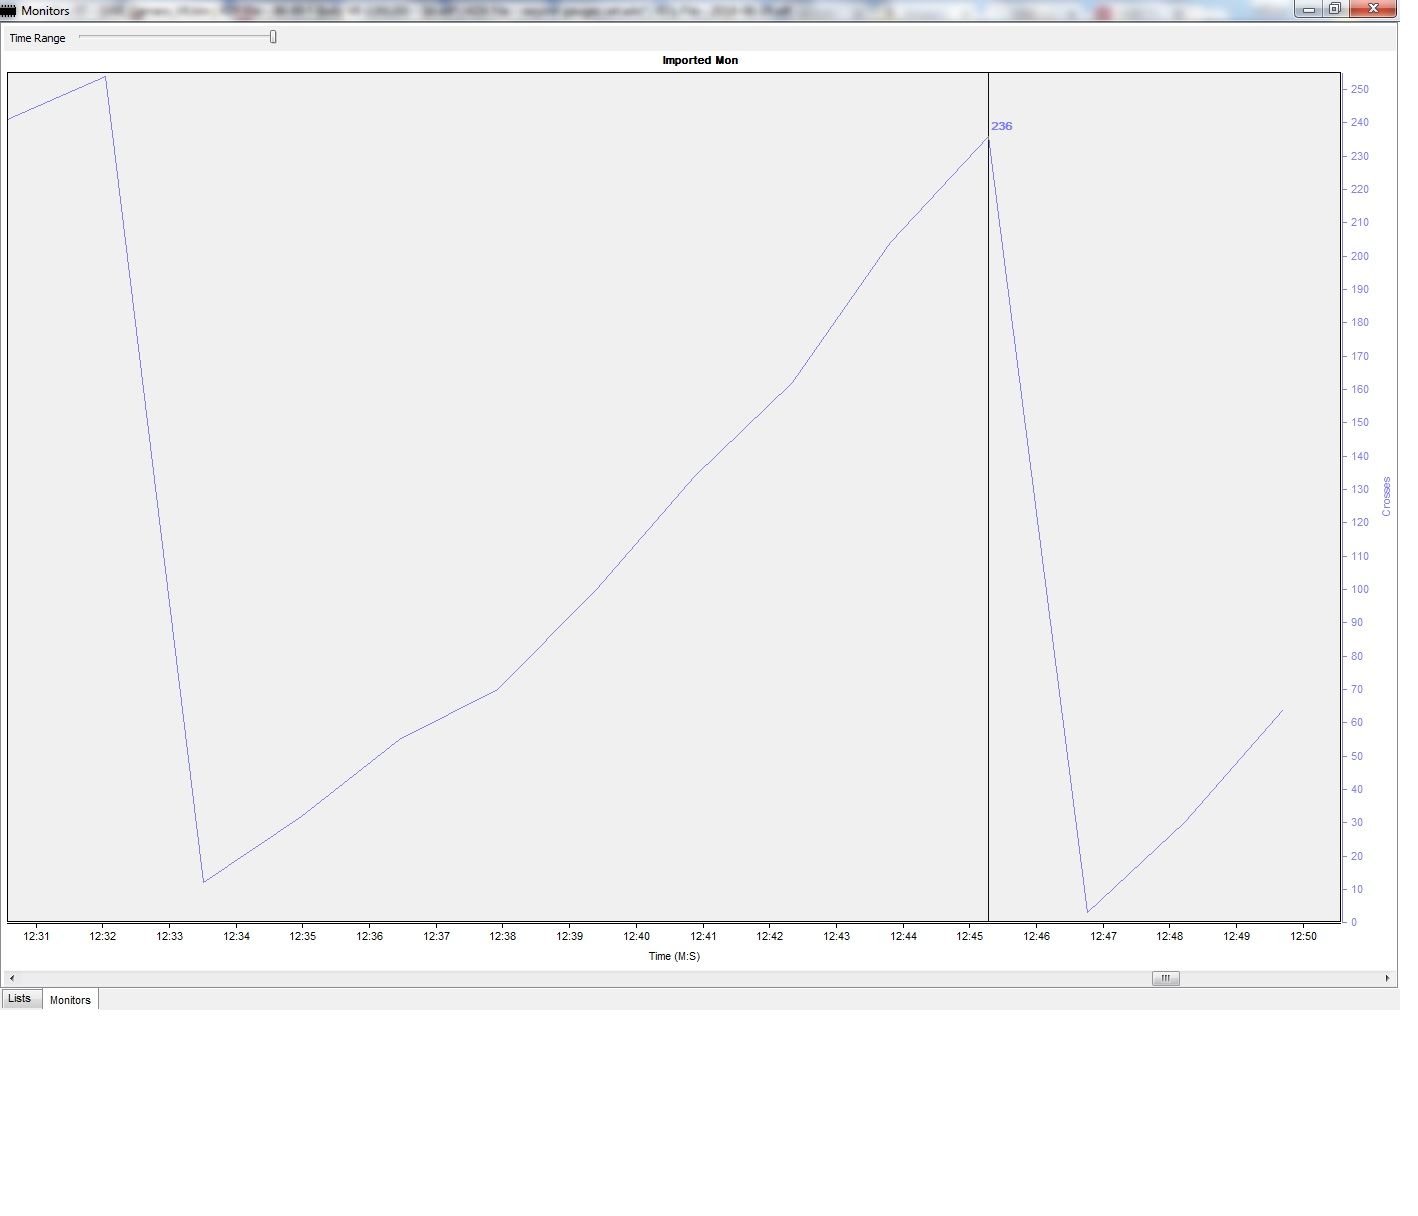Click the Crosses y-axis label

click(1386, 497)
